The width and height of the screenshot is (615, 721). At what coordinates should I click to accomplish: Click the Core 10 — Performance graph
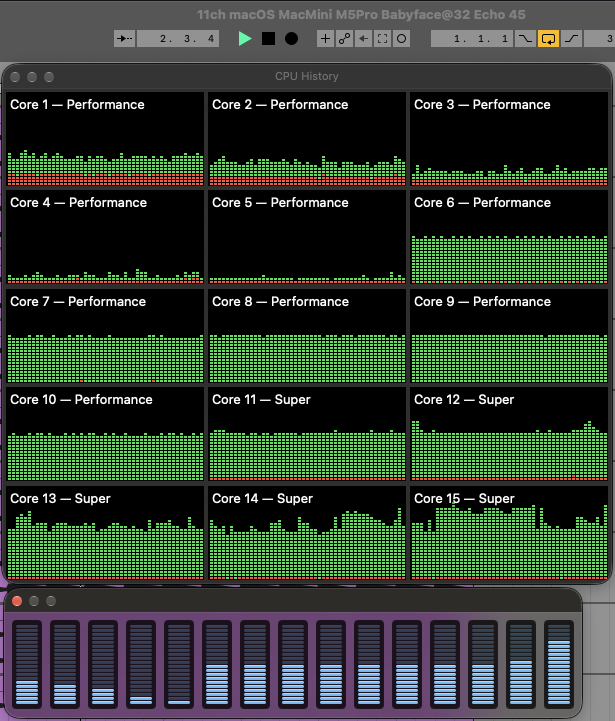pyautogui.click(x=105, y=434)
